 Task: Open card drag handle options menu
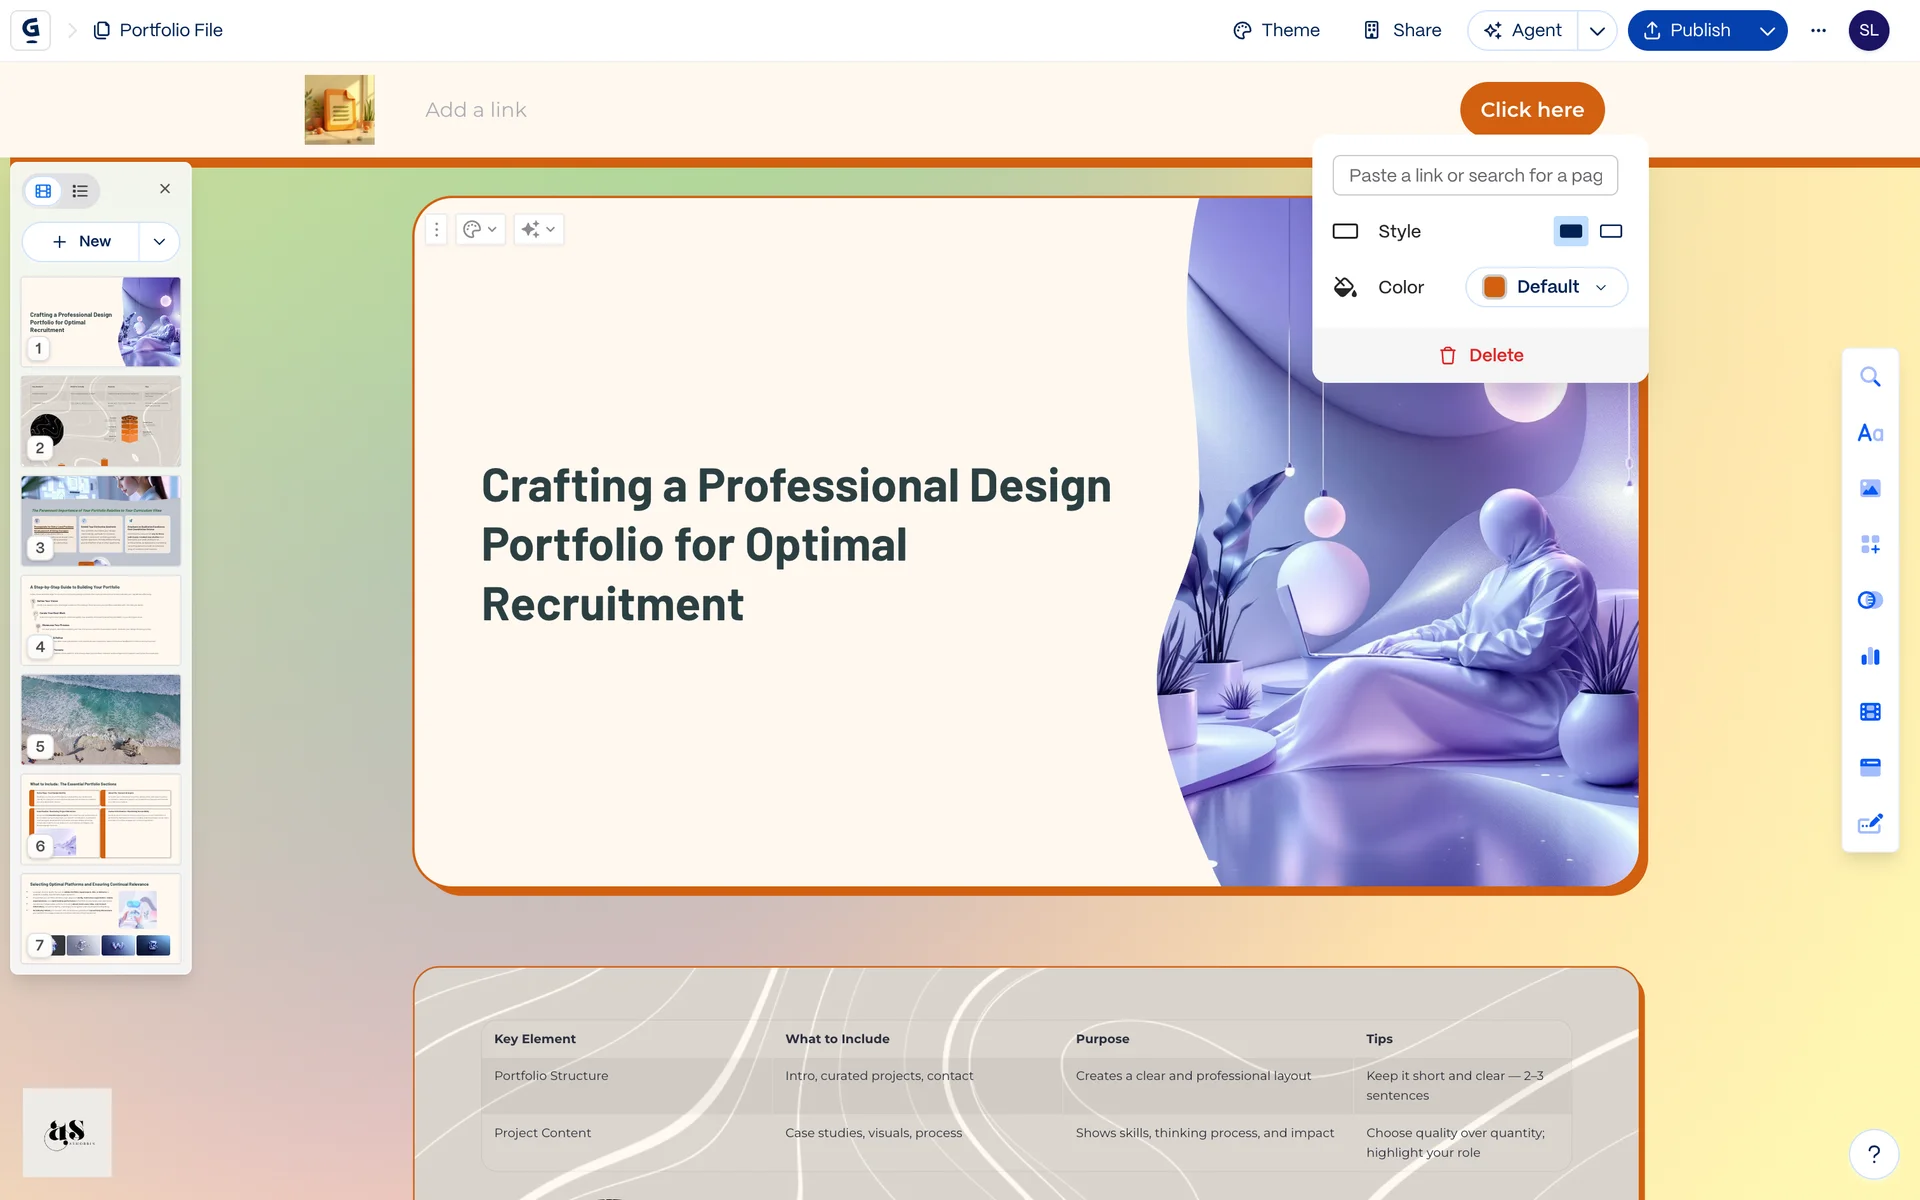pyautogui.click(x=436, y=230)
